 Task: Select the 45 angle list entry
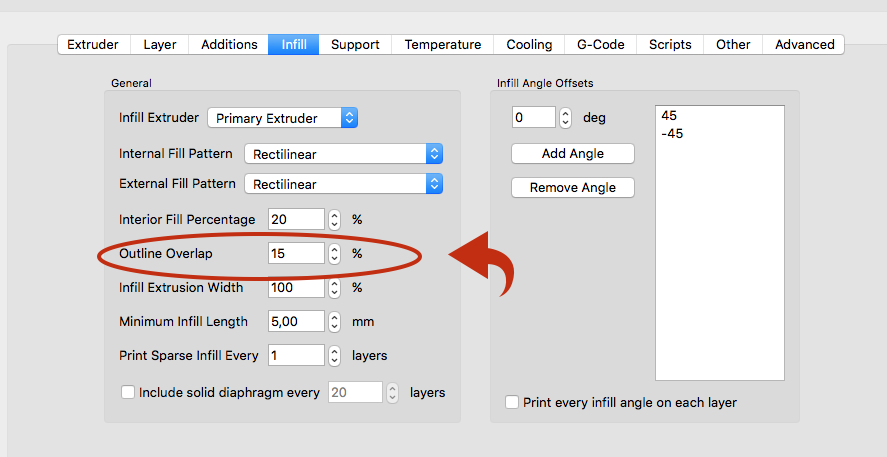669,115
